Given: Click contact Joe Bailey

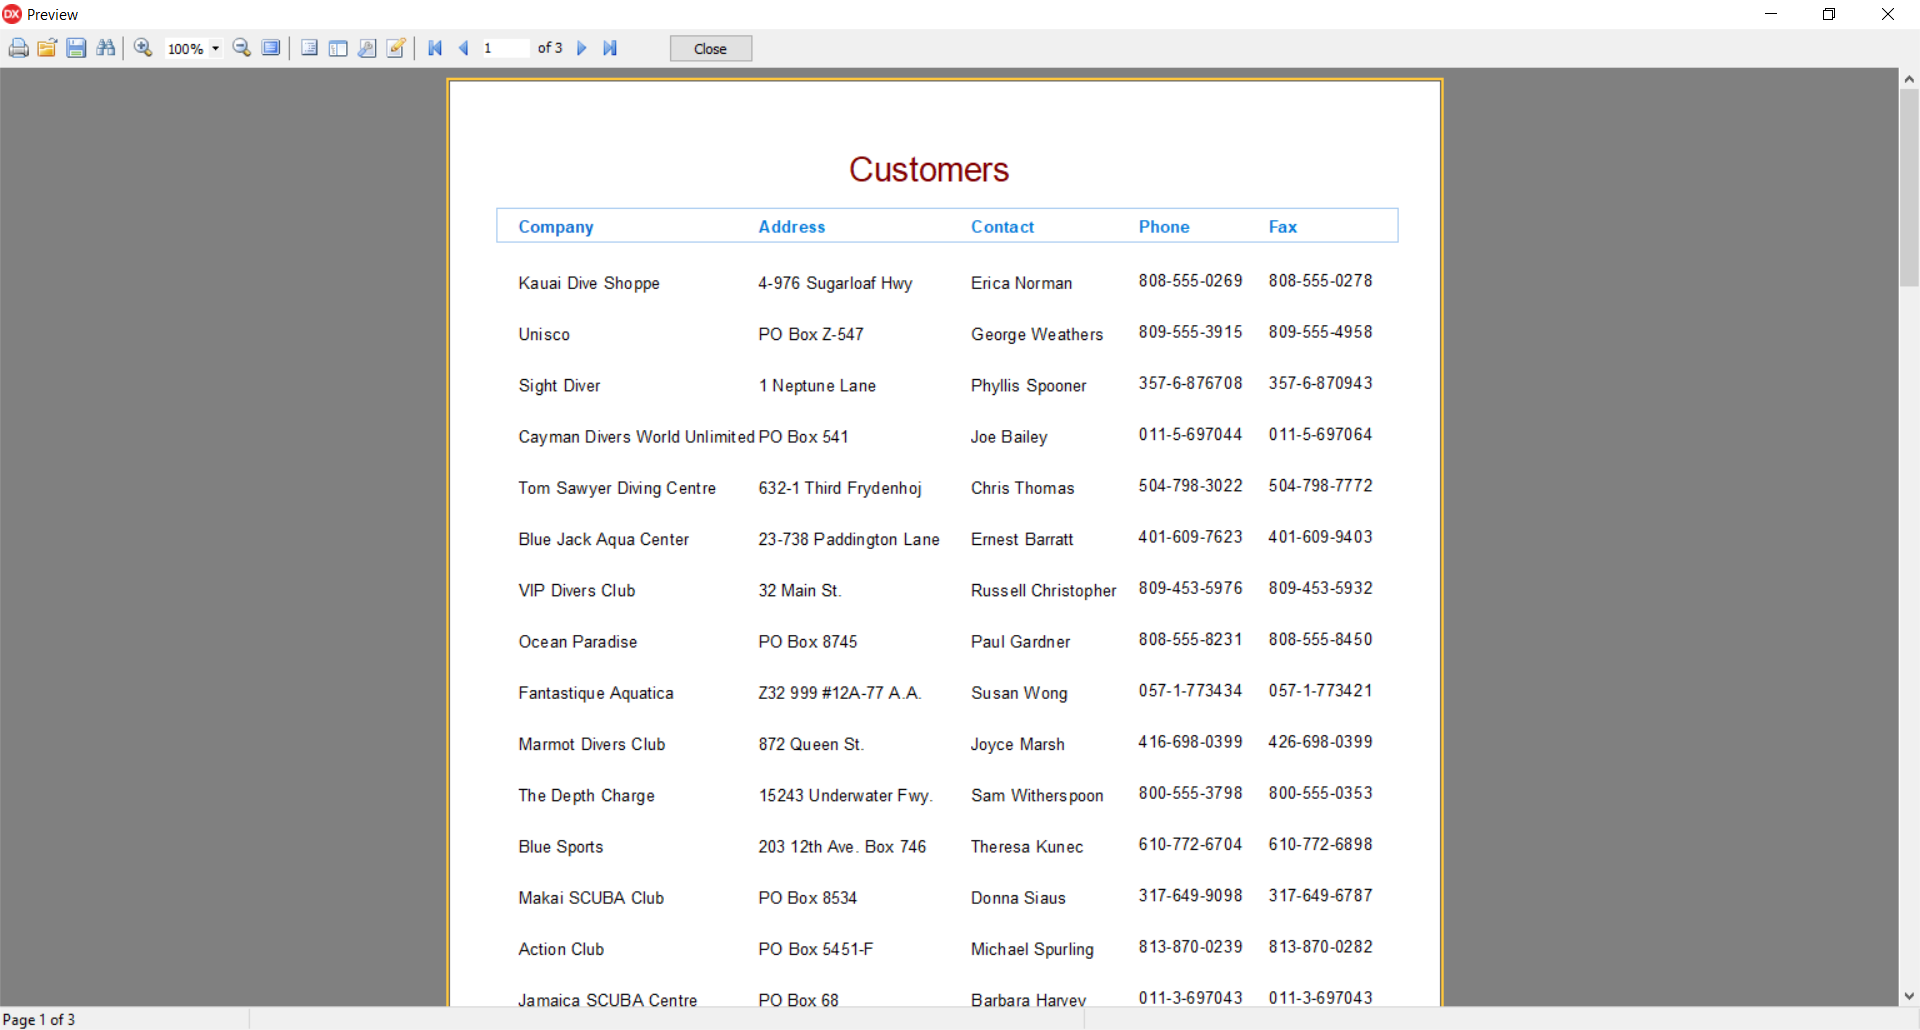Looking at the screenshot, I should 1009,437.
